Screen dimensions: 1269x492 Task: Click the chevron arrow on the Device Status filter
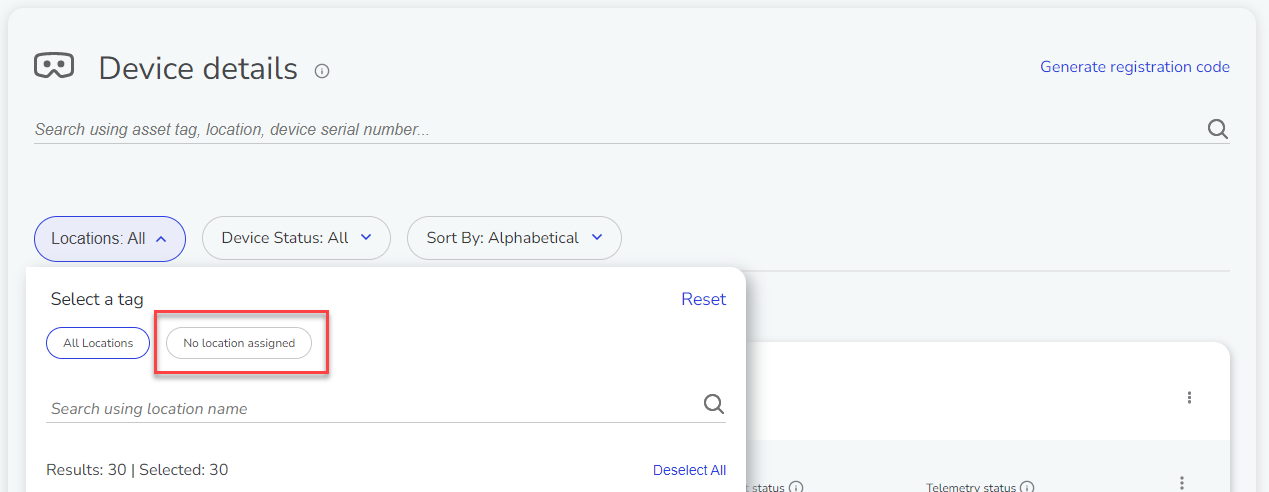(x=366, y=238)
